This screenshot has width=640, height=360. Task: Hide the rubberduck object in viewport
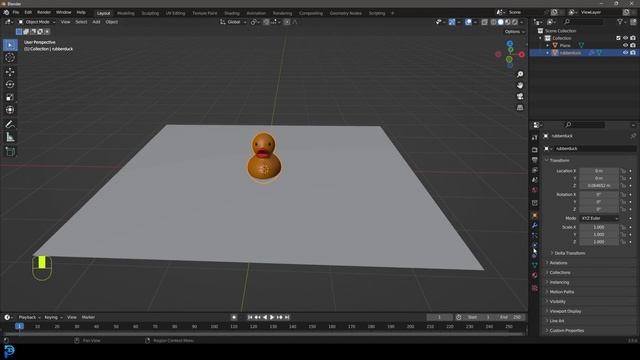625,53
